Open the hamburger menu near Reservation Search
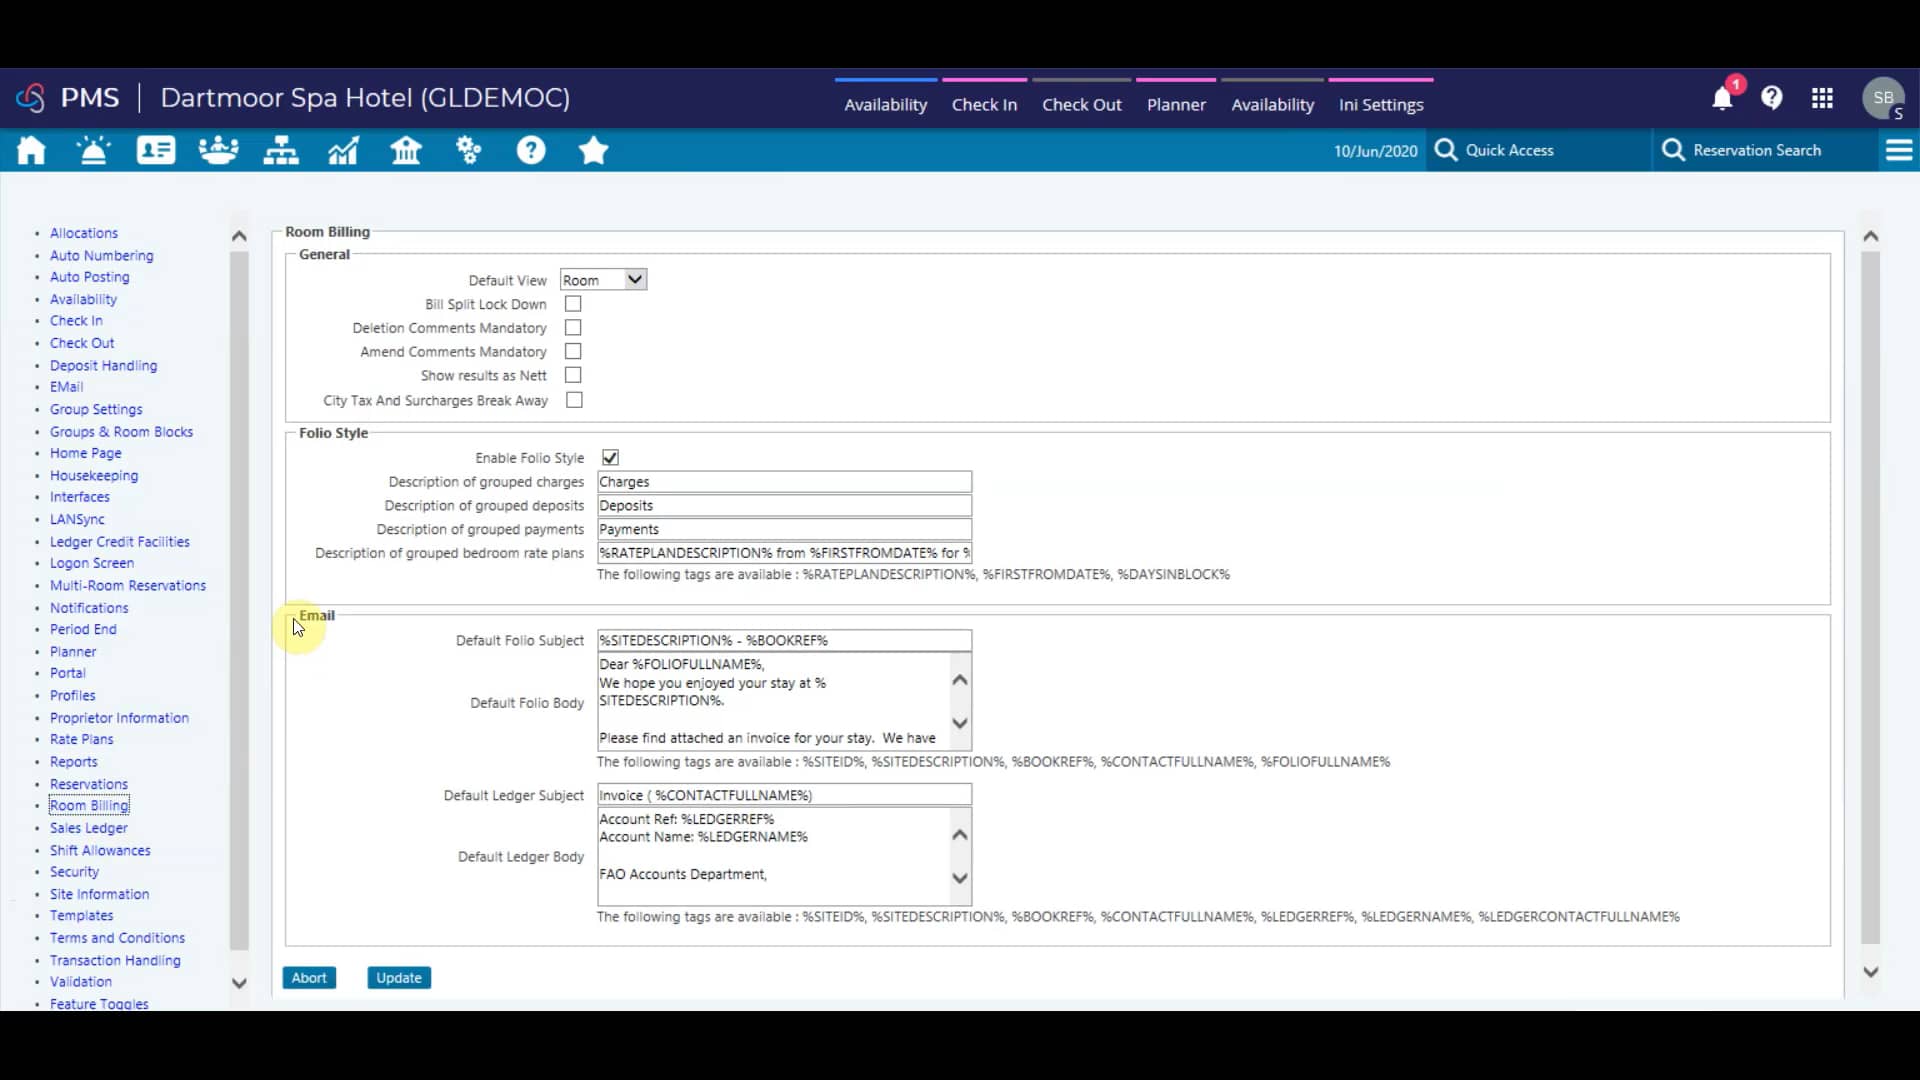 (x=1899, y=150)
